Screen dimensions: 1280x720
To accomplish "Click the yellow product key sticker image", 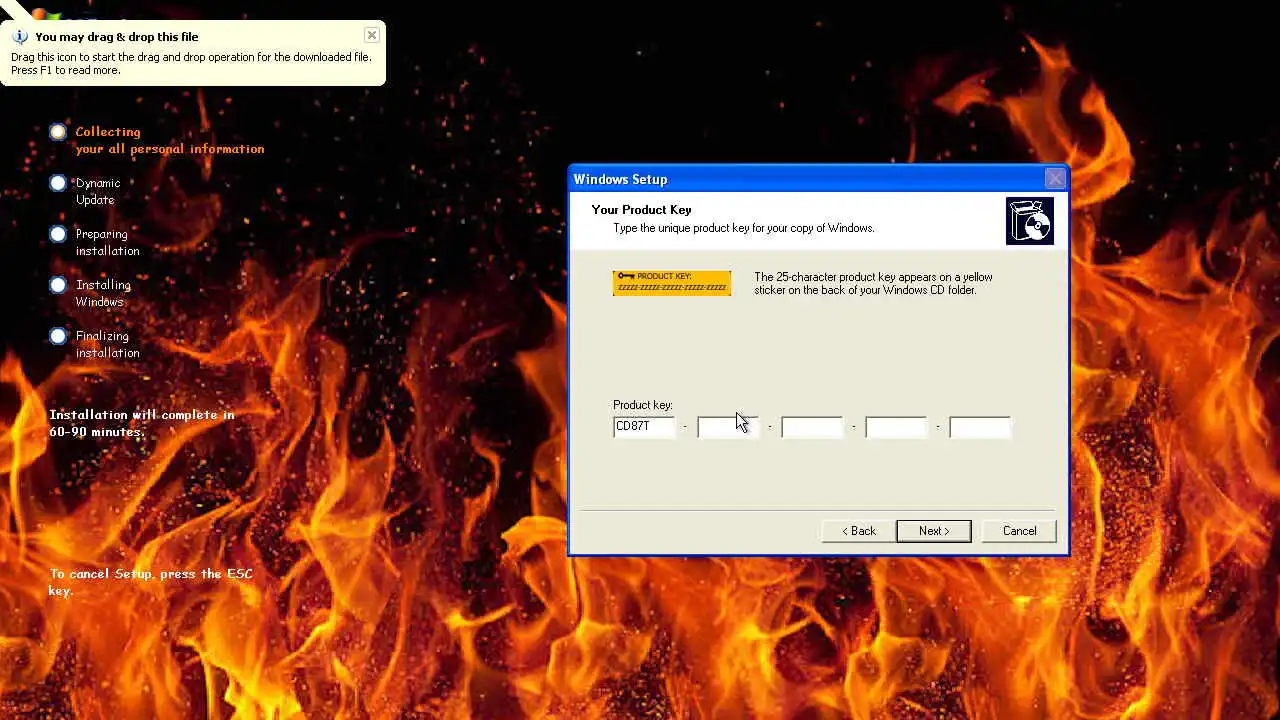I will pyautogui.click(x=672, y=283).
